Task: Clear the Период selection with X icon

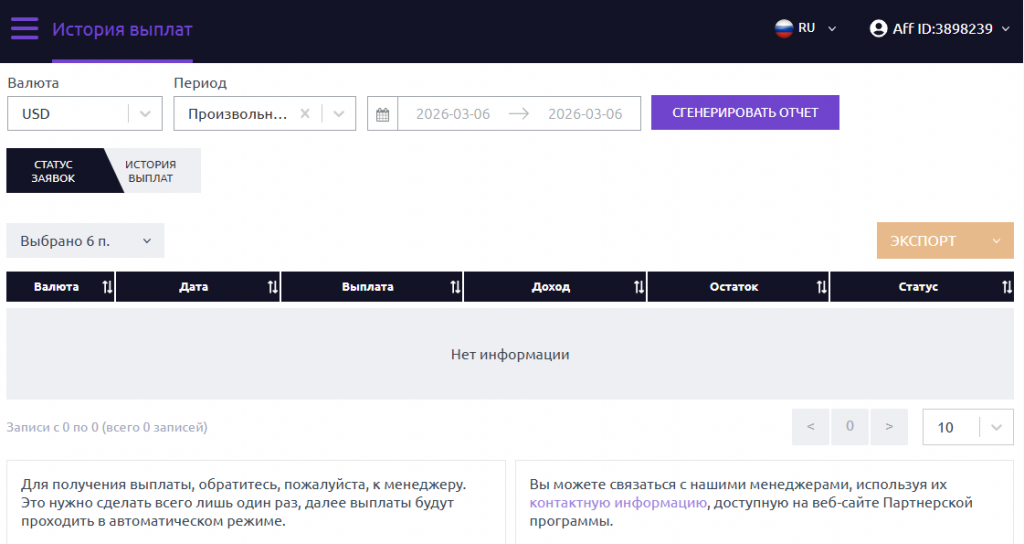Action: 305,114
